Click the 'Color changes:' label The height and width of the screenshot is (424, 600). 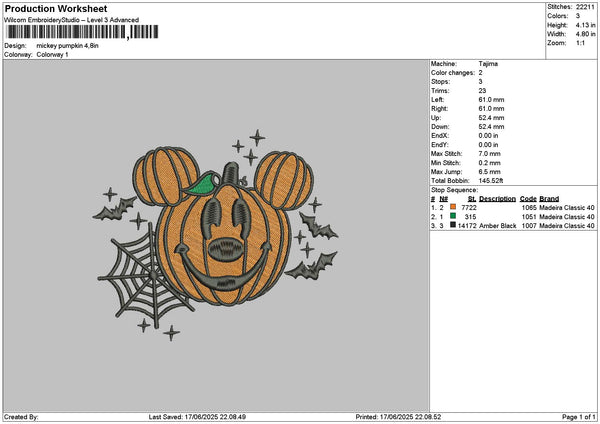click(453, 73)
